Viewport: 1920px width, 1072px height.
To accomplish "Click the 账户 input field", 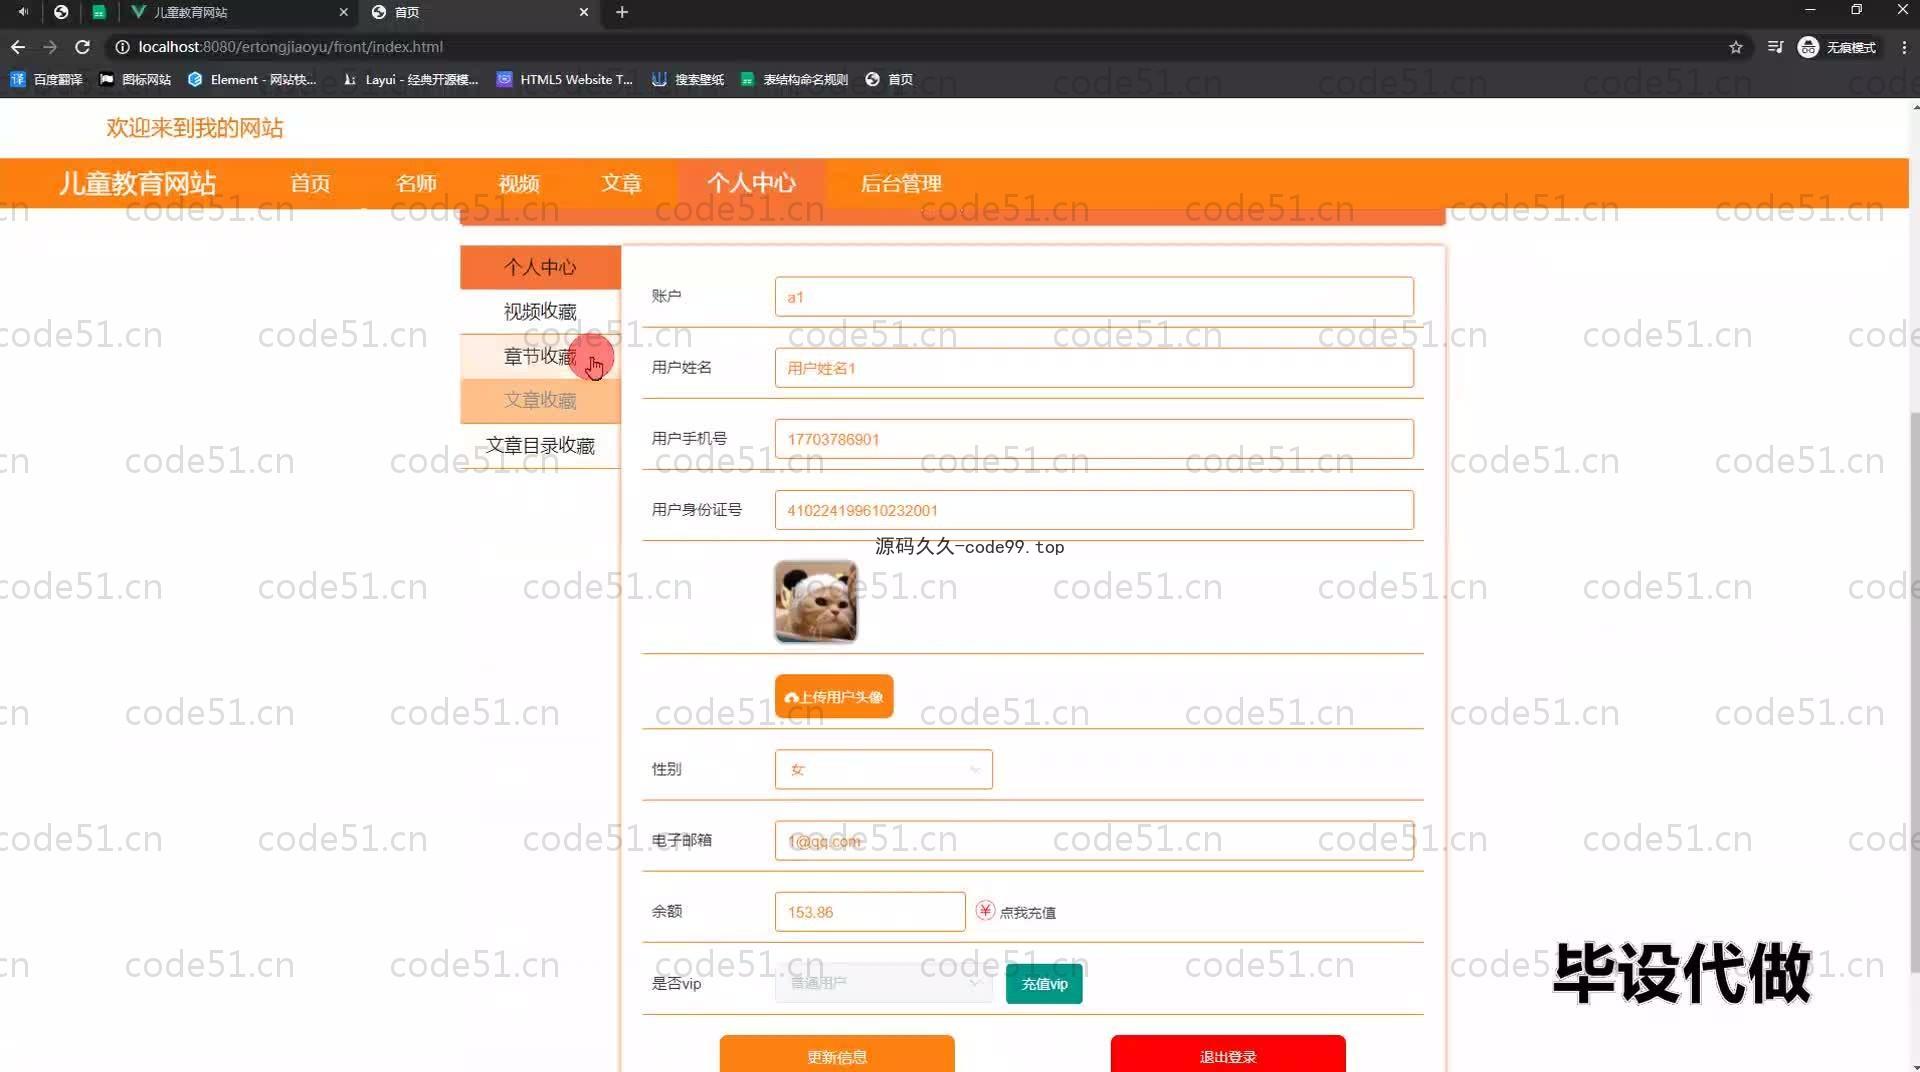I will (1094, 297).
